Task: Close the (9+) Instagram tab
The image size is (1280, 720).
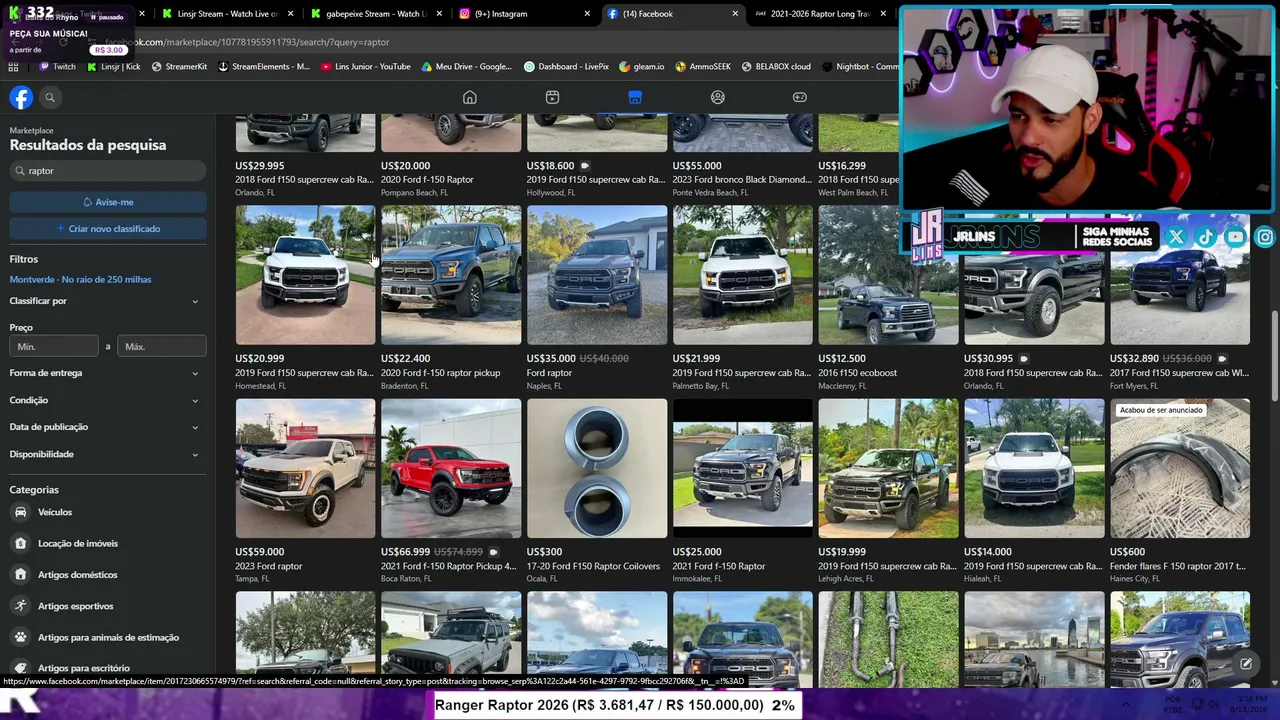Action: 589,14
